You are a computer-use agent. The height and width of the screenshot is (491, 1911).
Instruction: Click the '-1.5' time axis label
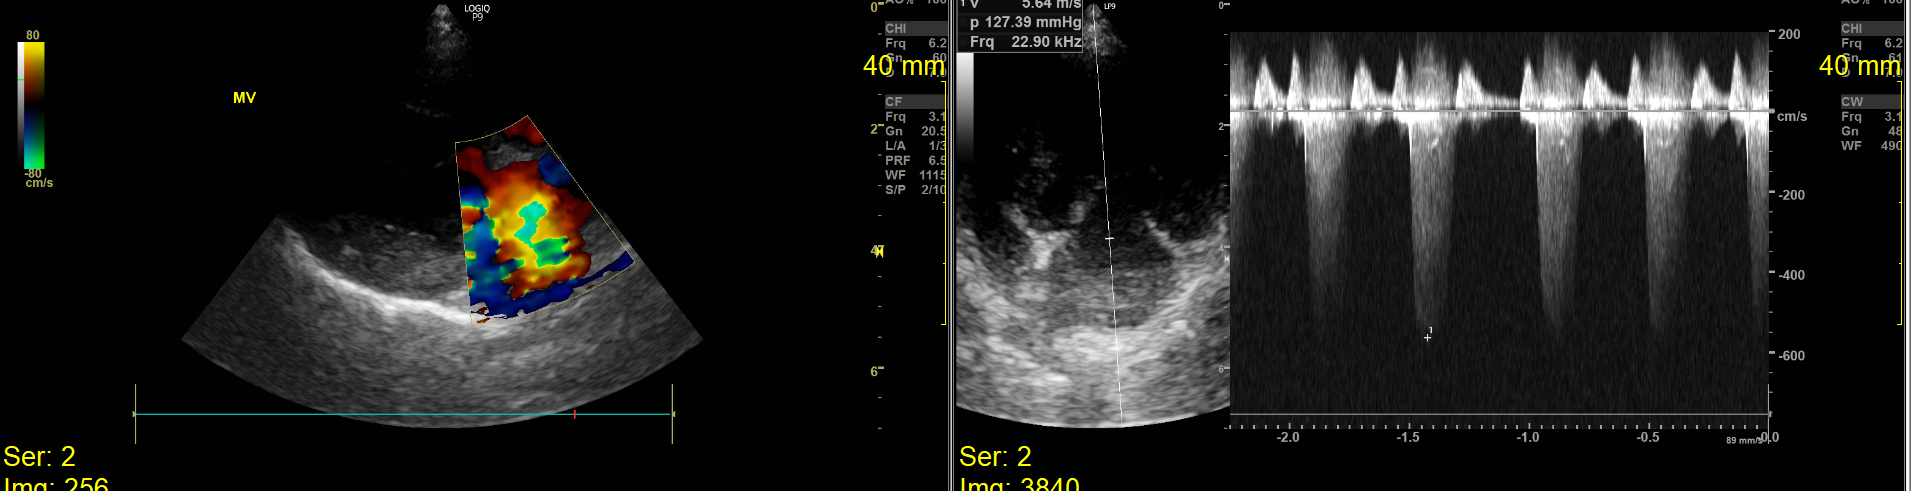(1408, 437)
